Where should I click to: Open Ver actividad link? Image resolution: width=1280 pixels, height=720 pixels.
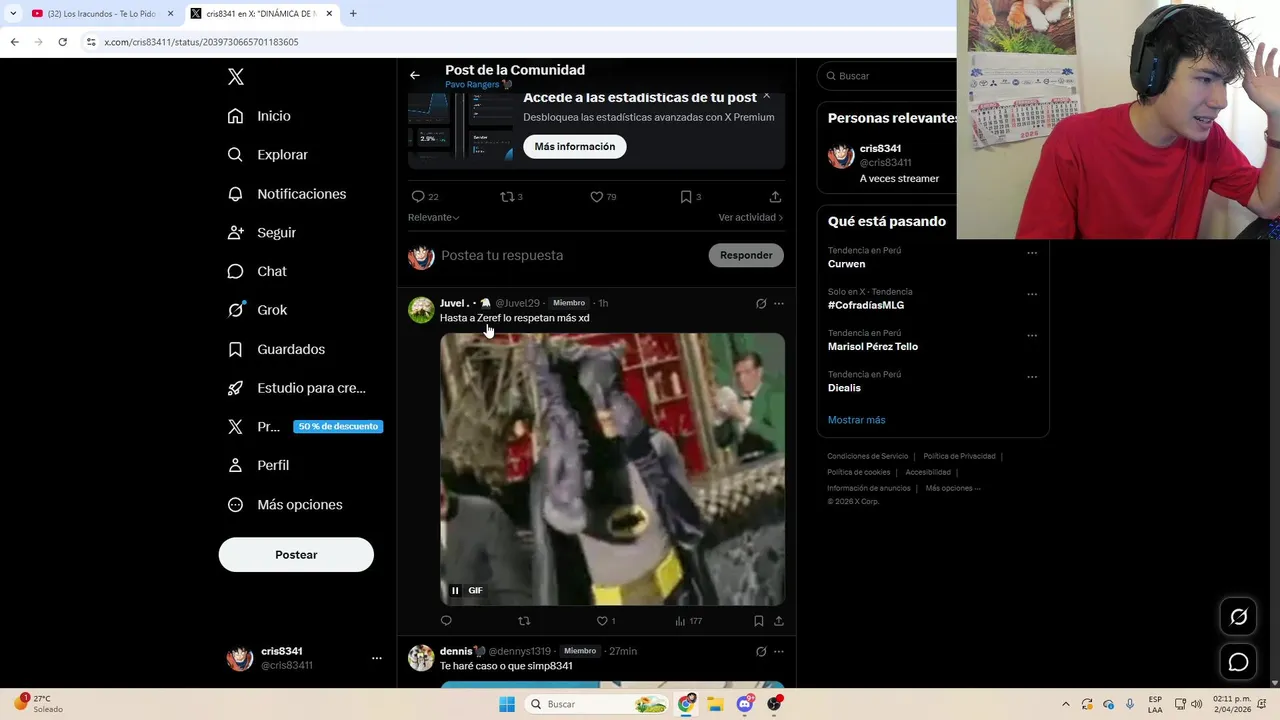point(750,217)
